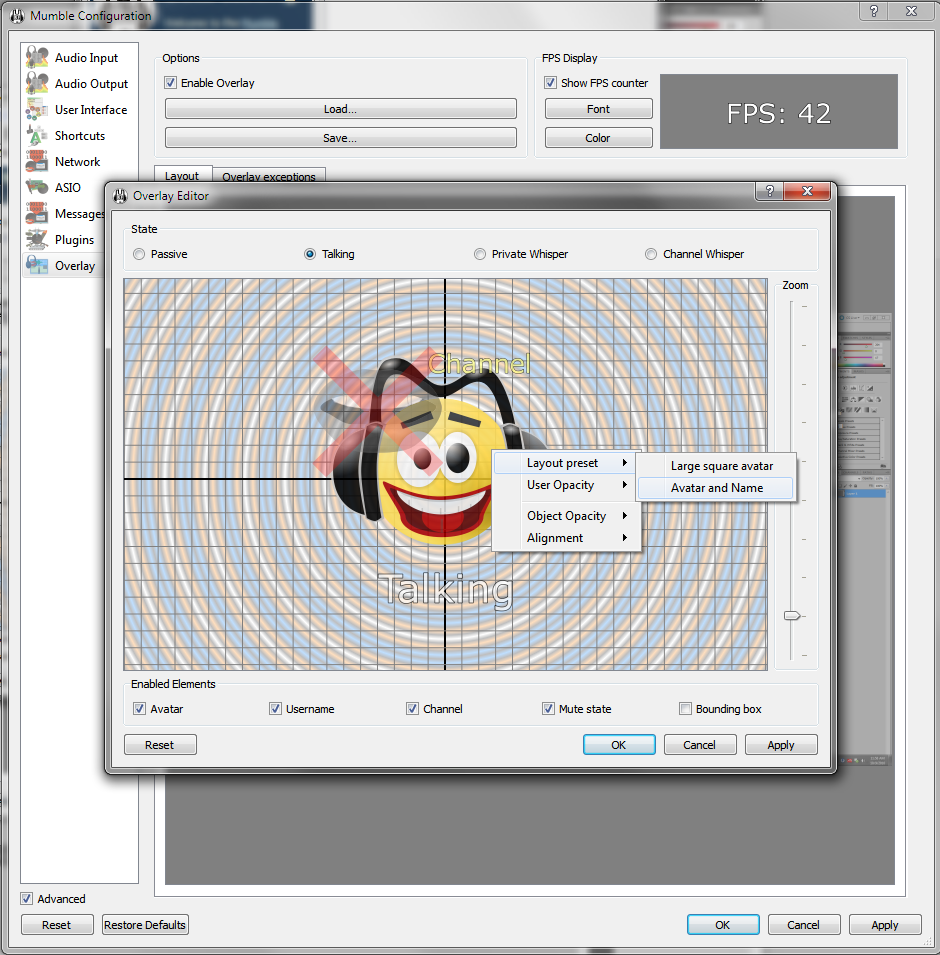The height and width of the screenshot is (955, 940).
Task: Open Audio Output settings icon
Action: point(37,83)
